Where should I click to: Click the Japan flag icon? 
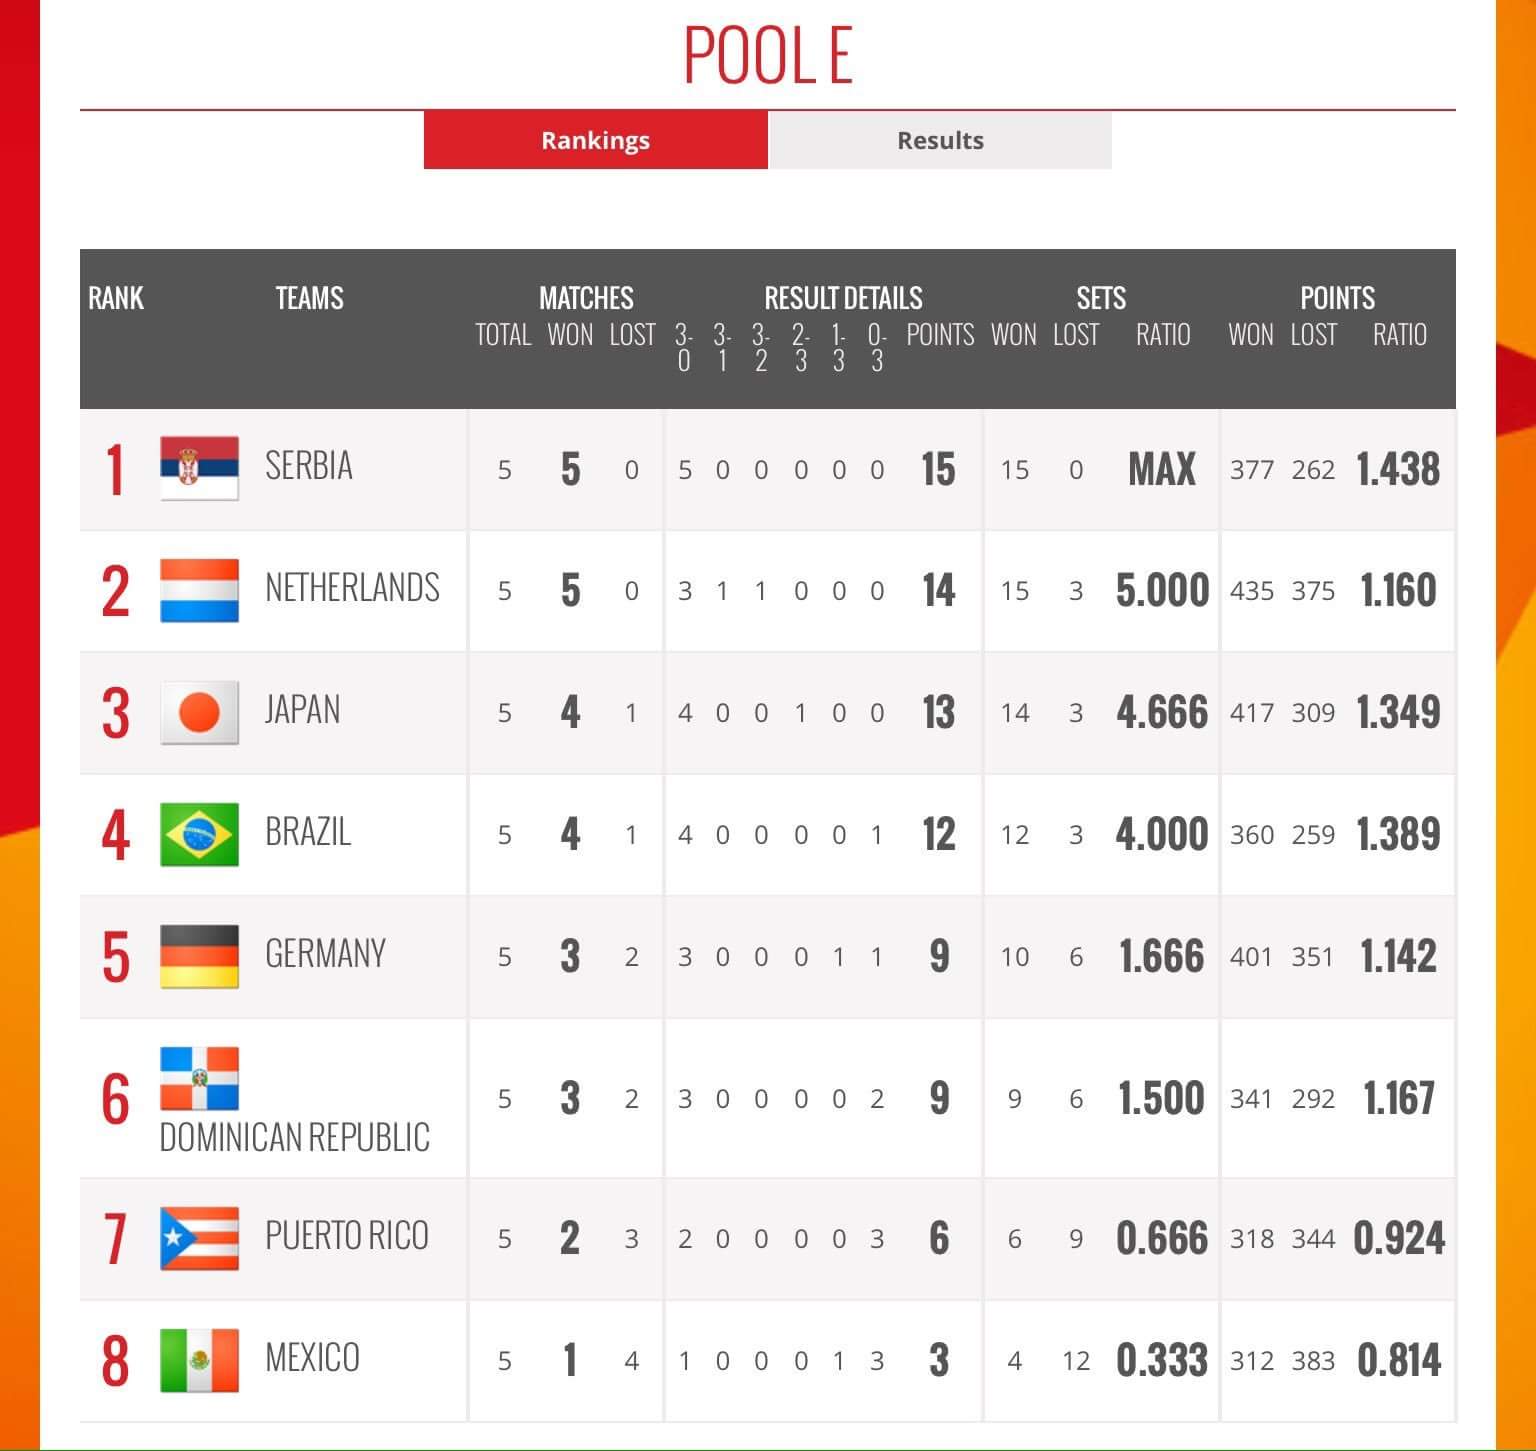point(199,712)
